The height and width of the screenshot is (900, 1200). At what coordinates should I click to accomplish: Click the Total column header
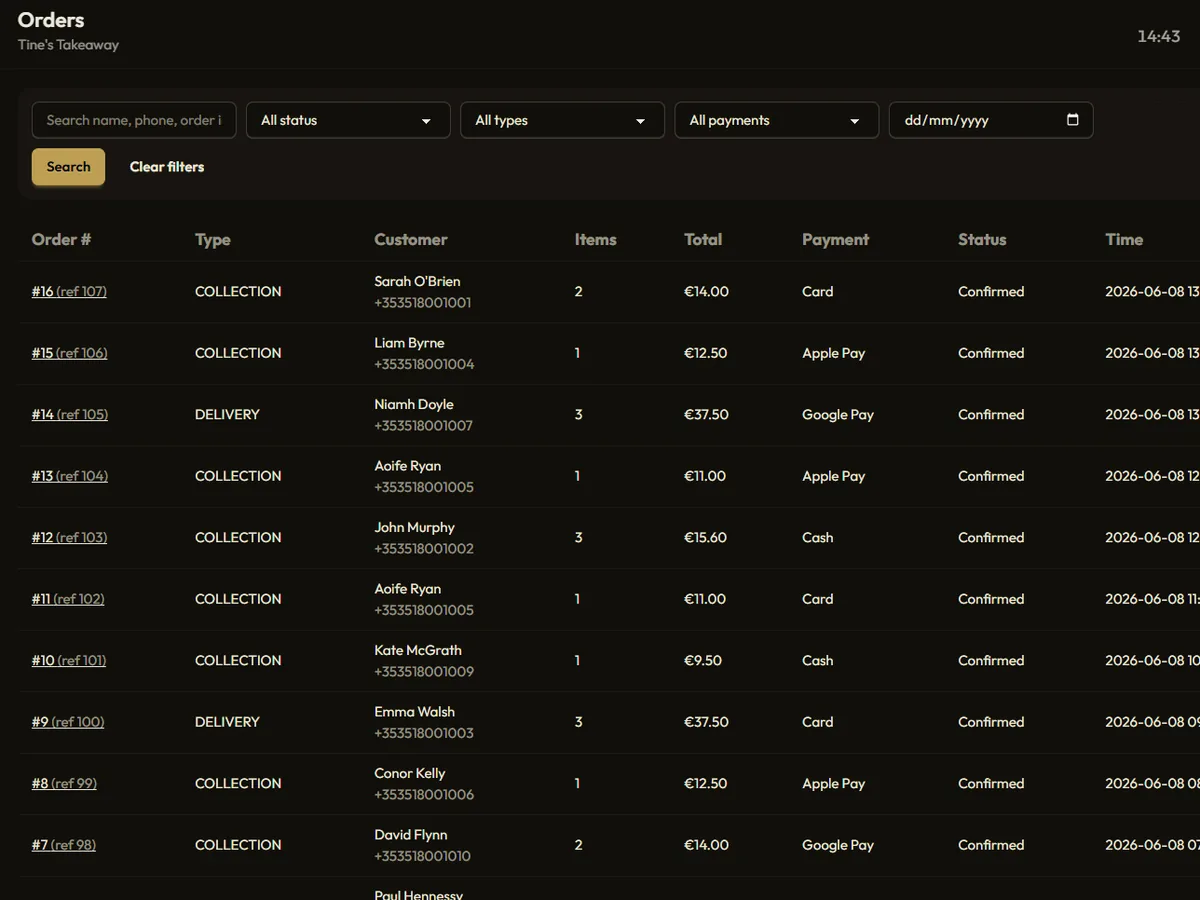pos(703,240)
